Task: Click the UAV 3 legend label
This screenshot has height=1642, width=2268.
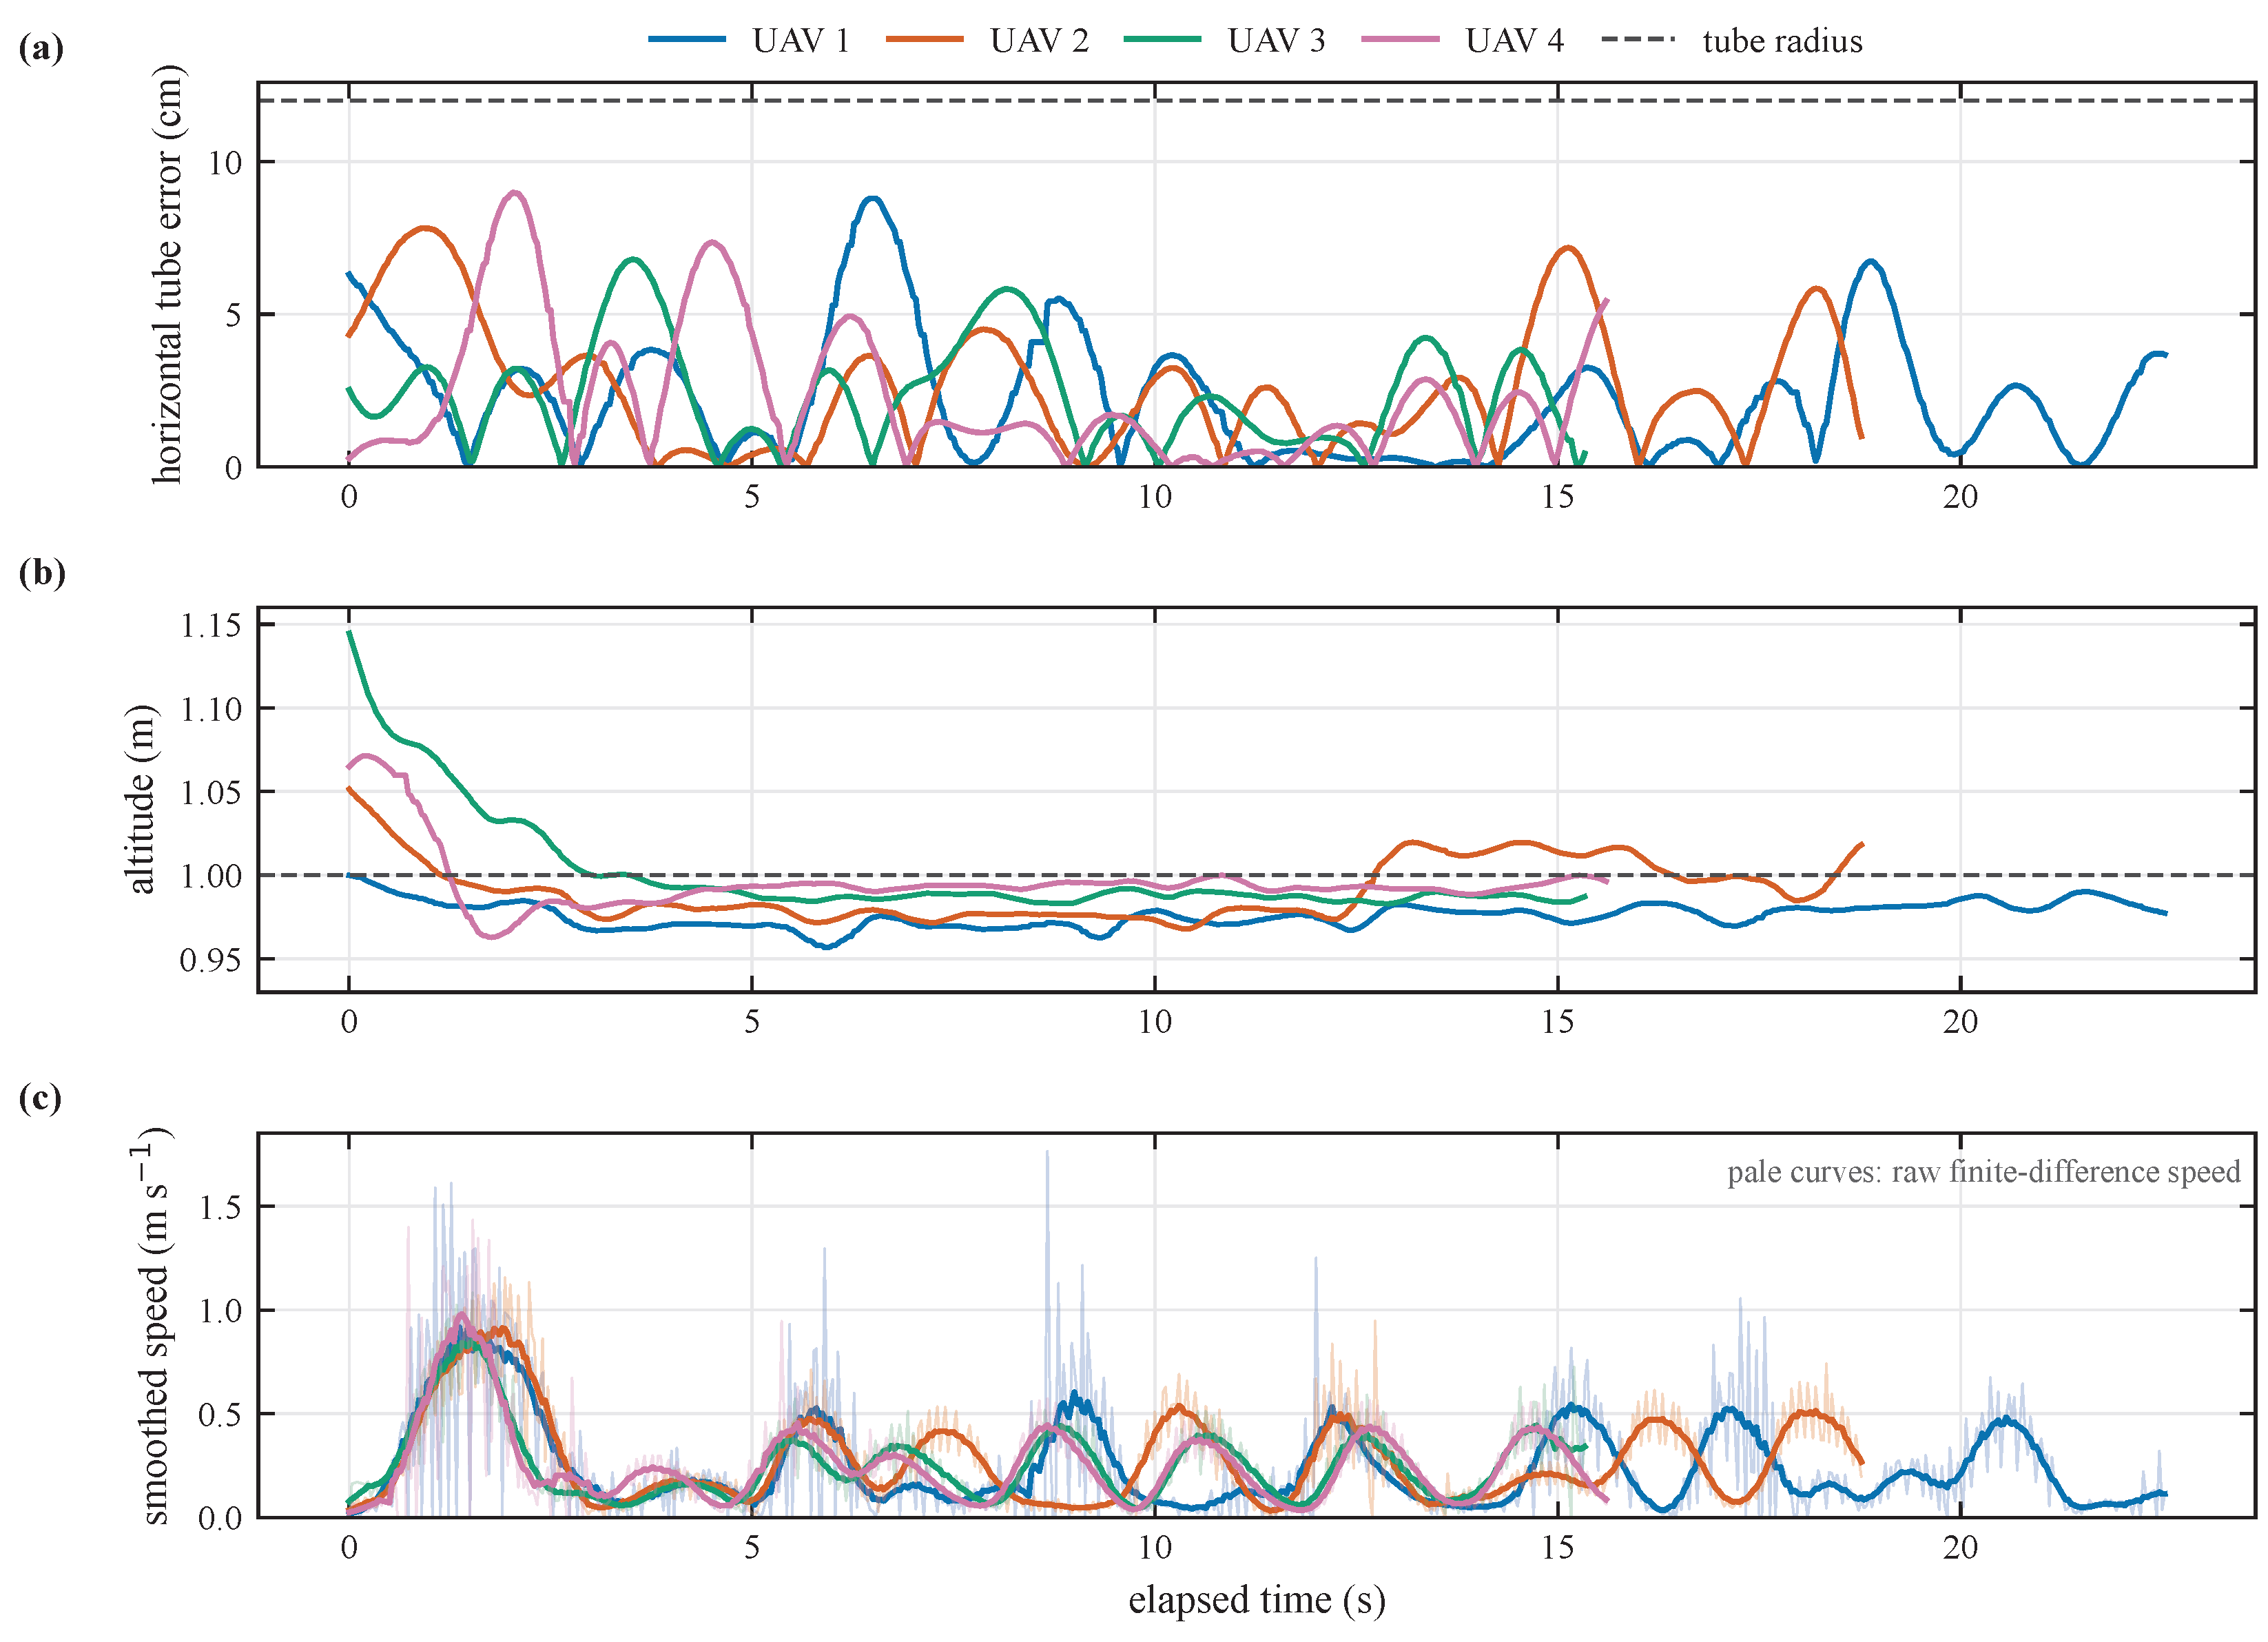Action: 1276,41
